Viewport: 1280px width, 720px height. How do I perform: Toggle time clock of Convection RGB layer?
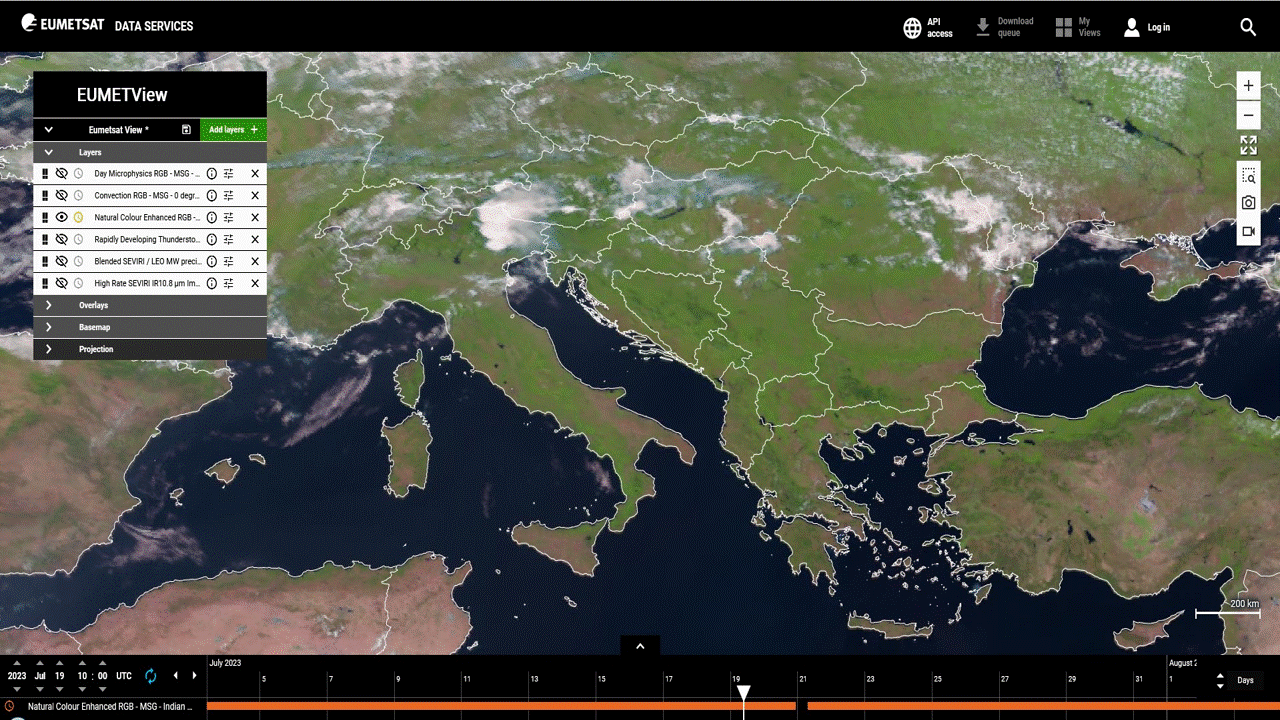point(78,195)
